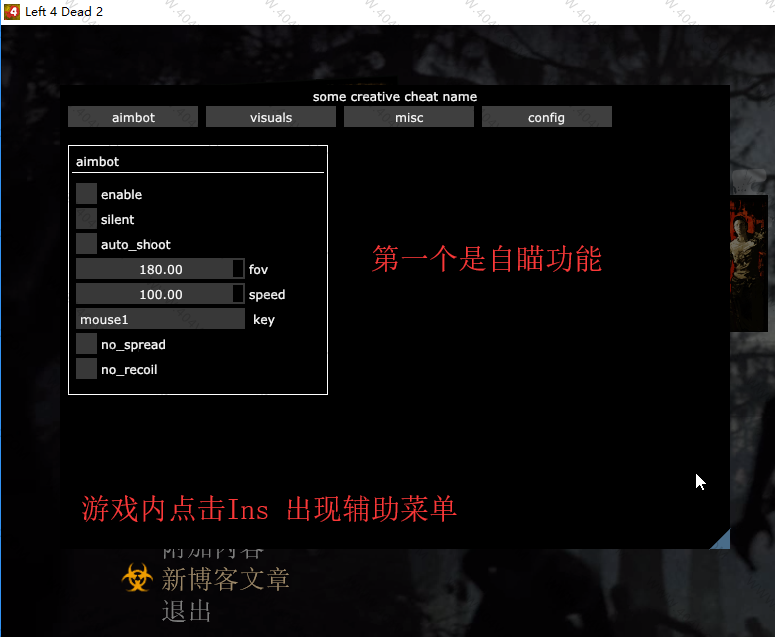Click the speed slider showing 100.00
Image resolution: width=775 pixels, height=637 pixels.
click(x=155, y=294)
